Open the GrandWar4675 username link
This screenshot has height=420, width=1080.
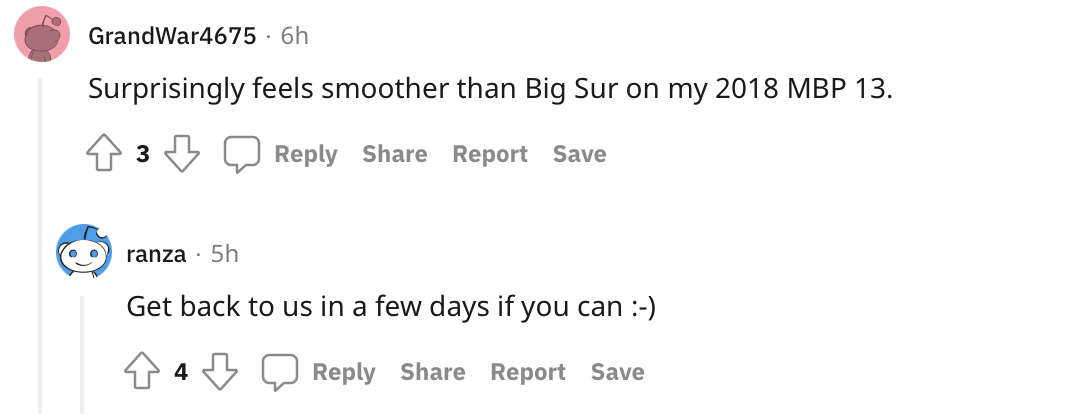172,36
